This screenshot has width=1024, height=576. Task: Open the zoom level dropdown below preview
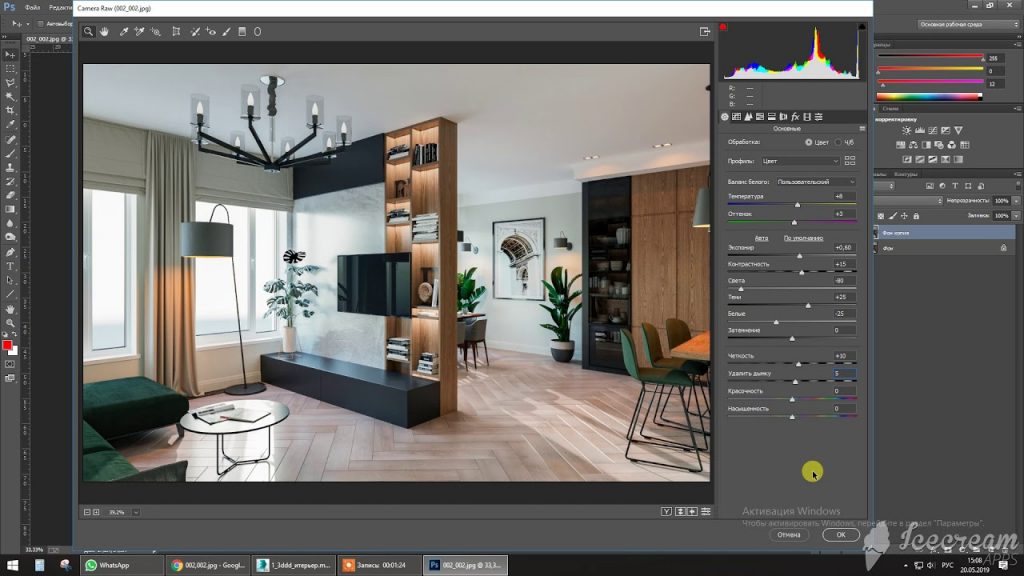click(136, 513)
